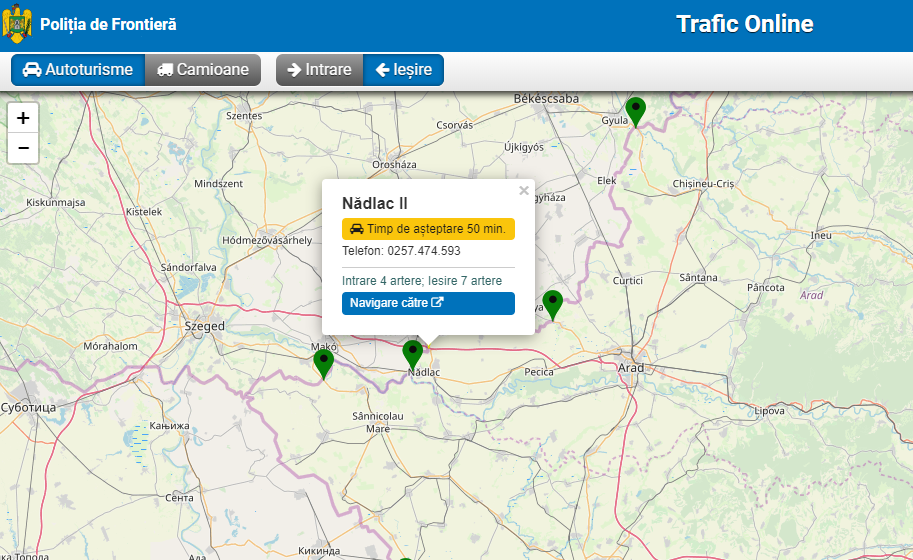Click the phone number 0257.474.593
The width and height of the screenshot is (913, 560).
[424, 251]
